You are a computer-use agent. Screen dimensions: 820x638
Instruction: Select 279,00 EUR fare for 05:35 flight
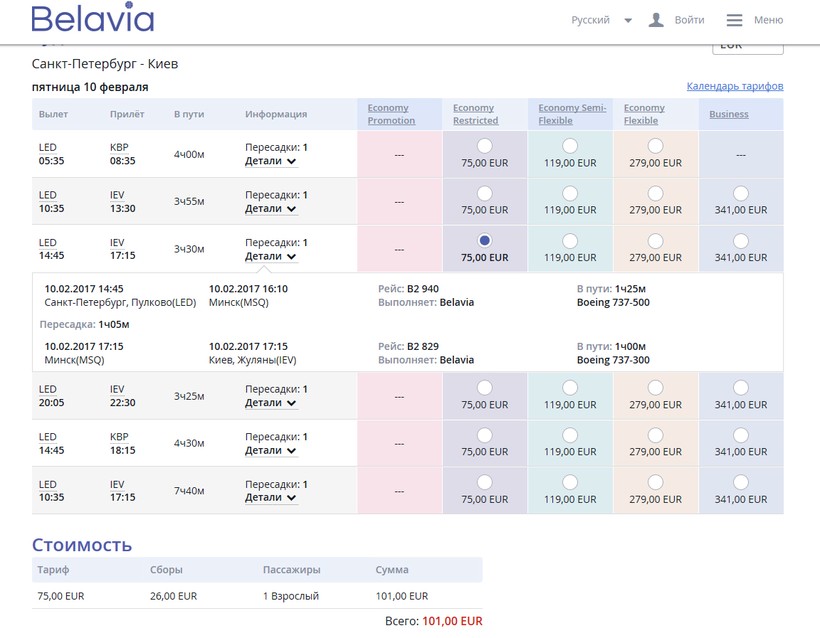(x=655, y=146)
